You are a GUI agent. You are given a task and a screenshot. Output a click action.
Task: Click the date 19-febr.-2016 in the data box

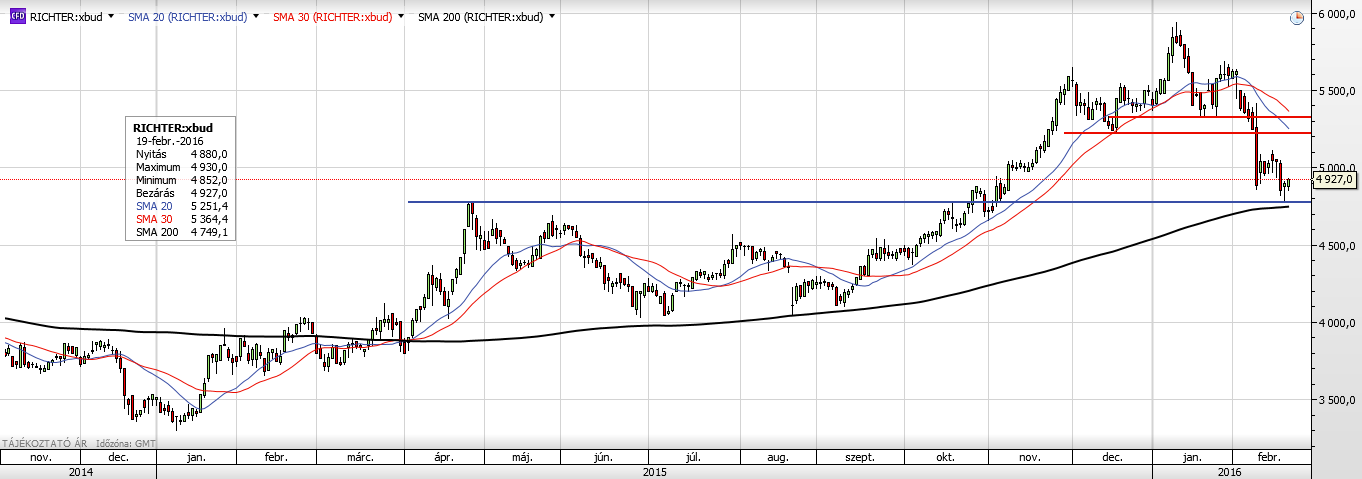[x=169, y=141]
